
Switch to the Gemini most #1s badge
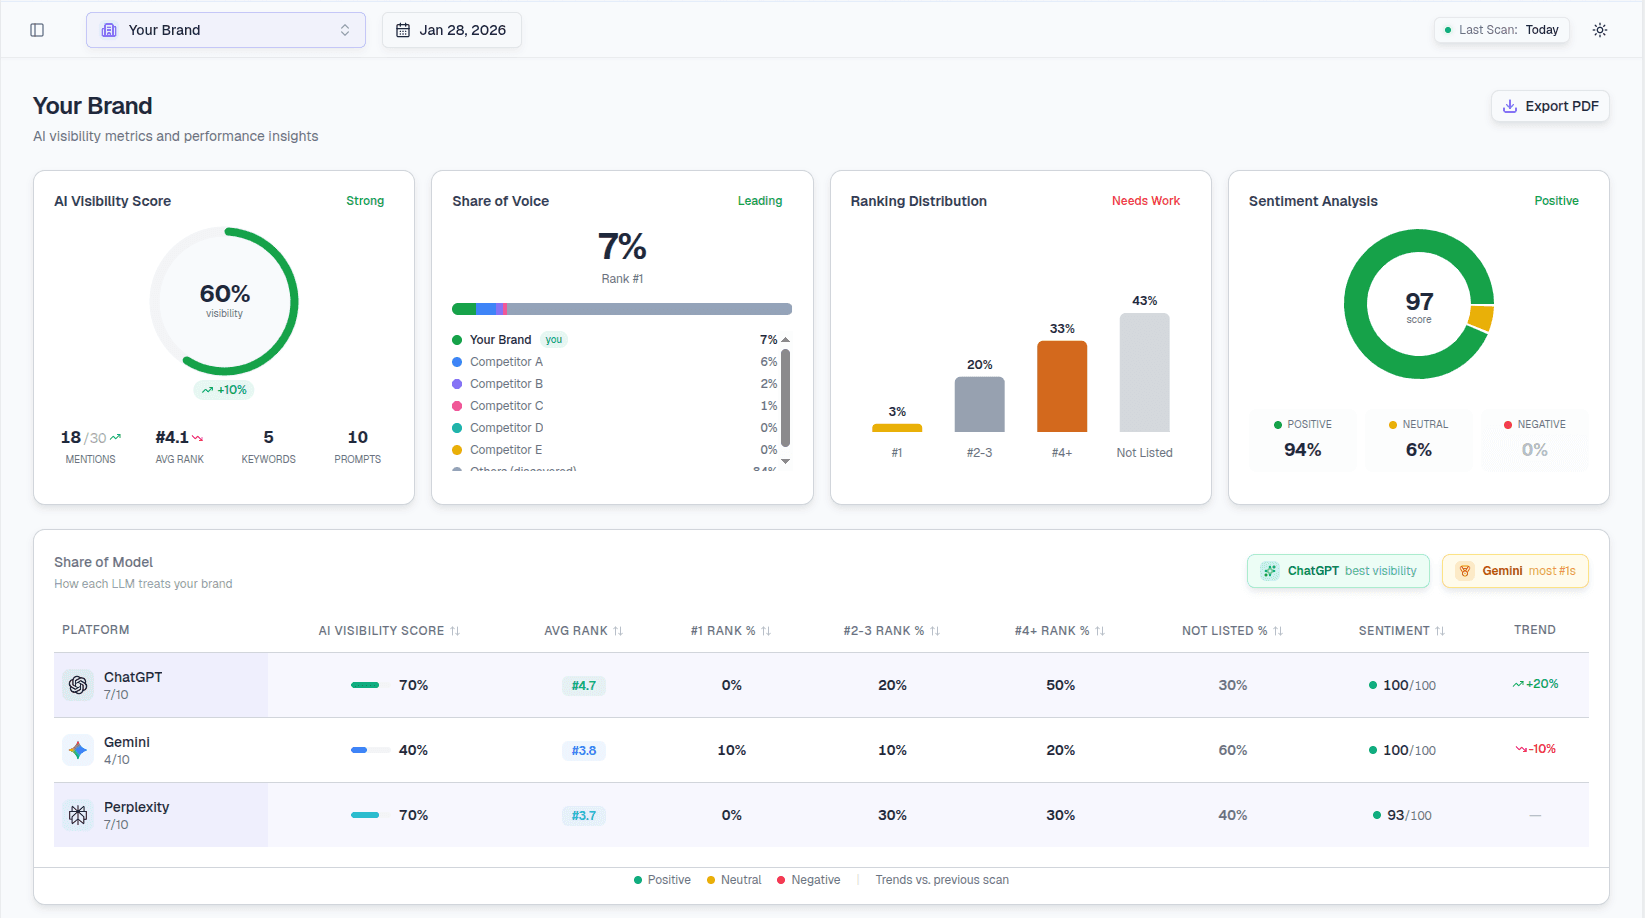pyautogui.click(x=1515, y=570)
